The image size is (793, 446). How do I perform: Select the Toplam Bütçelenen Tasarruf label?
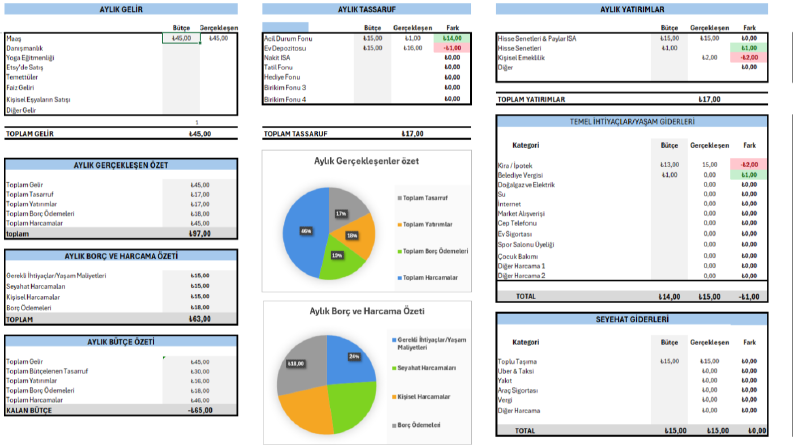47,371
